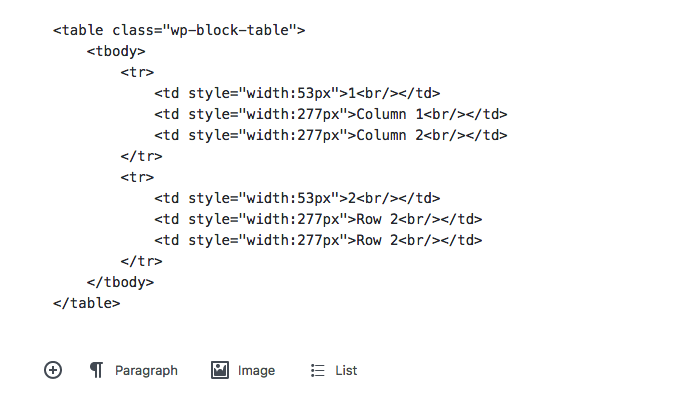
Task: Click the bulleted List icon
Action: point(318,370)
